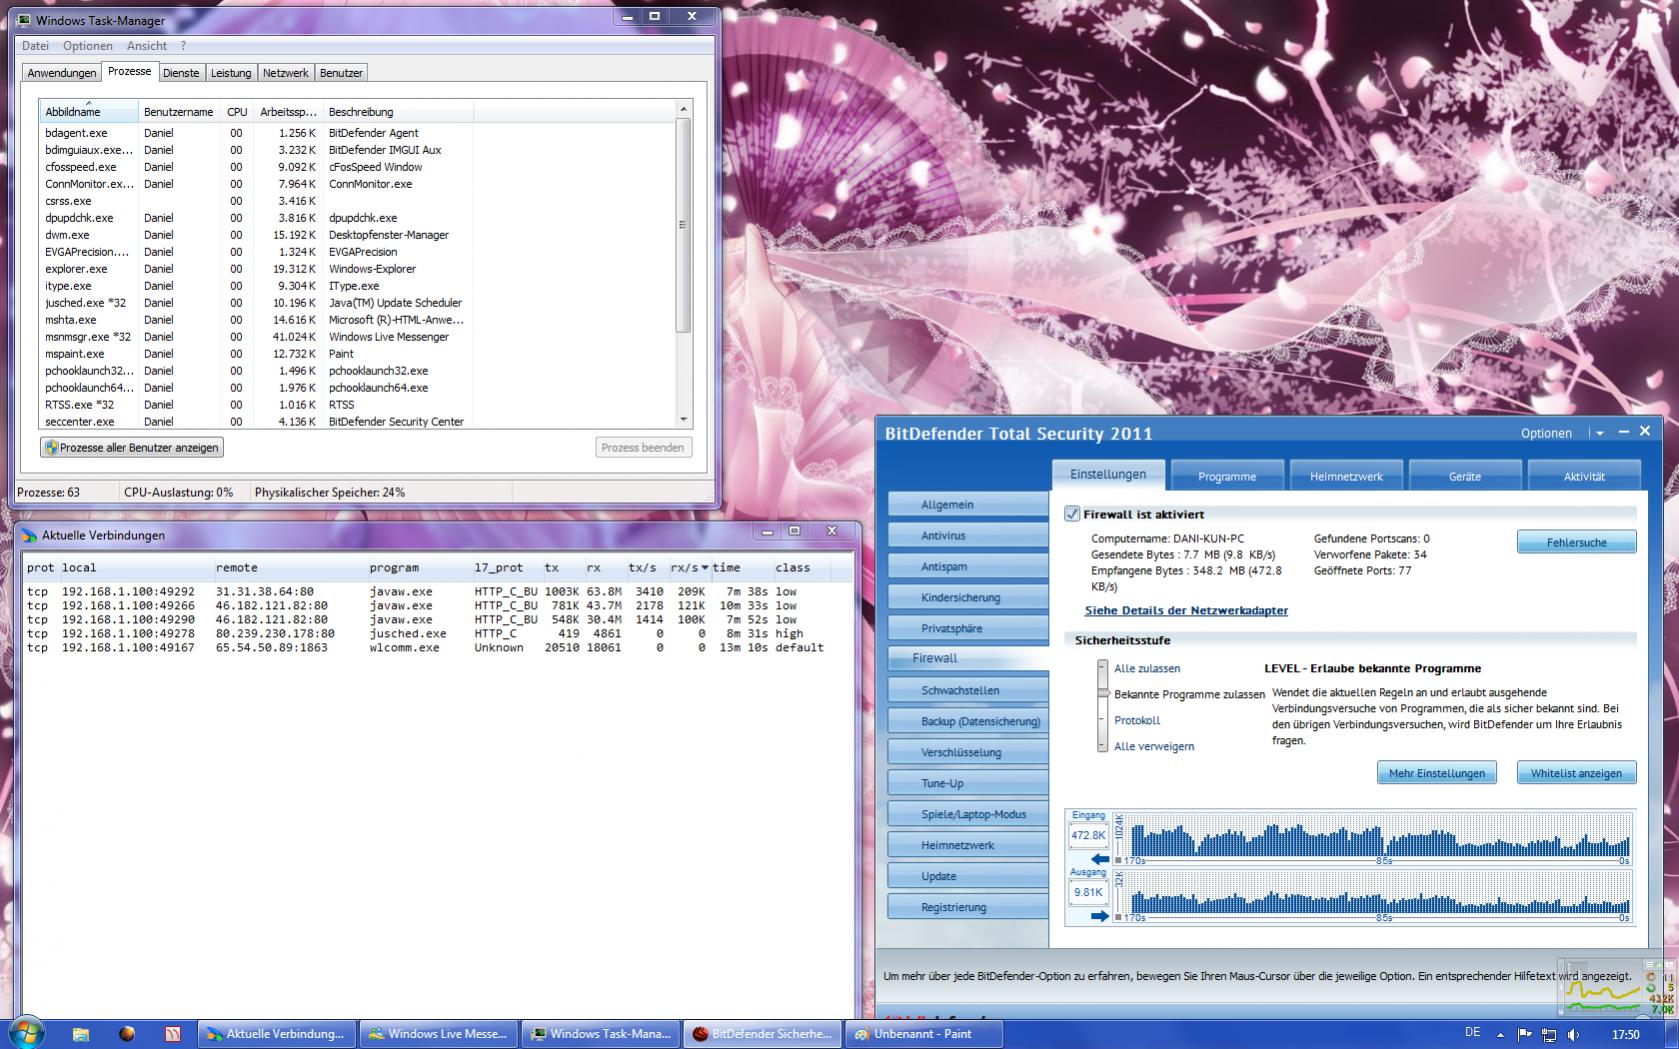The width and height of the screenshot is (1679, 1049).
Task: Click the network tray icon
Action: point(1549,1035)
